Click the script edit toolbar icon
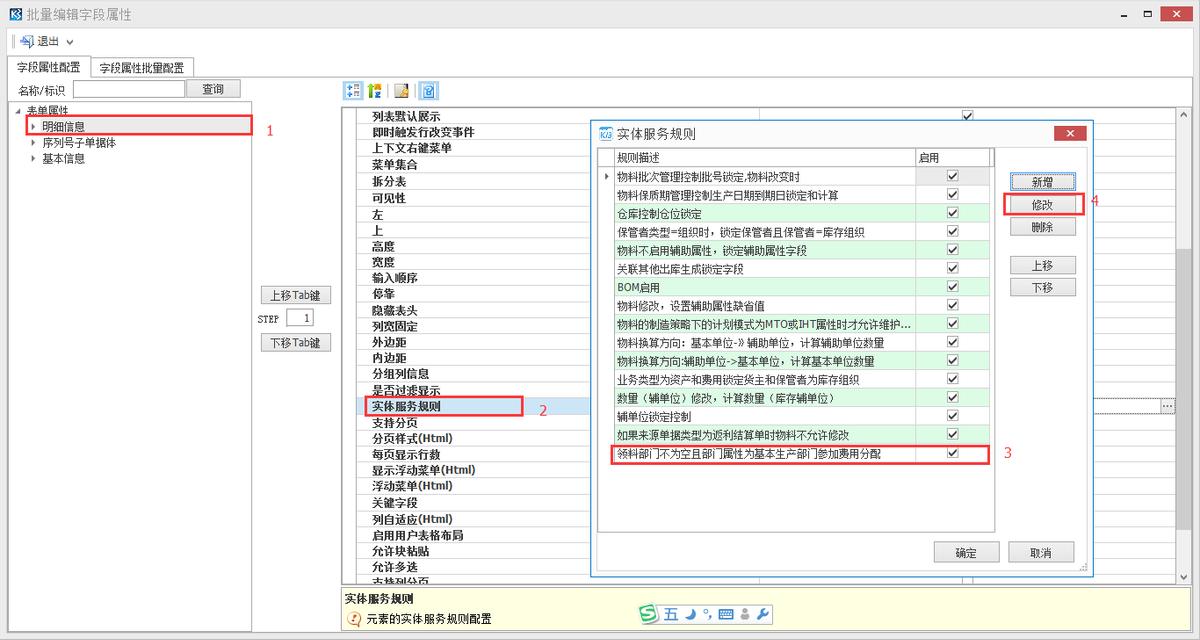Screen dimensions: 1200x640 [401, 90]
